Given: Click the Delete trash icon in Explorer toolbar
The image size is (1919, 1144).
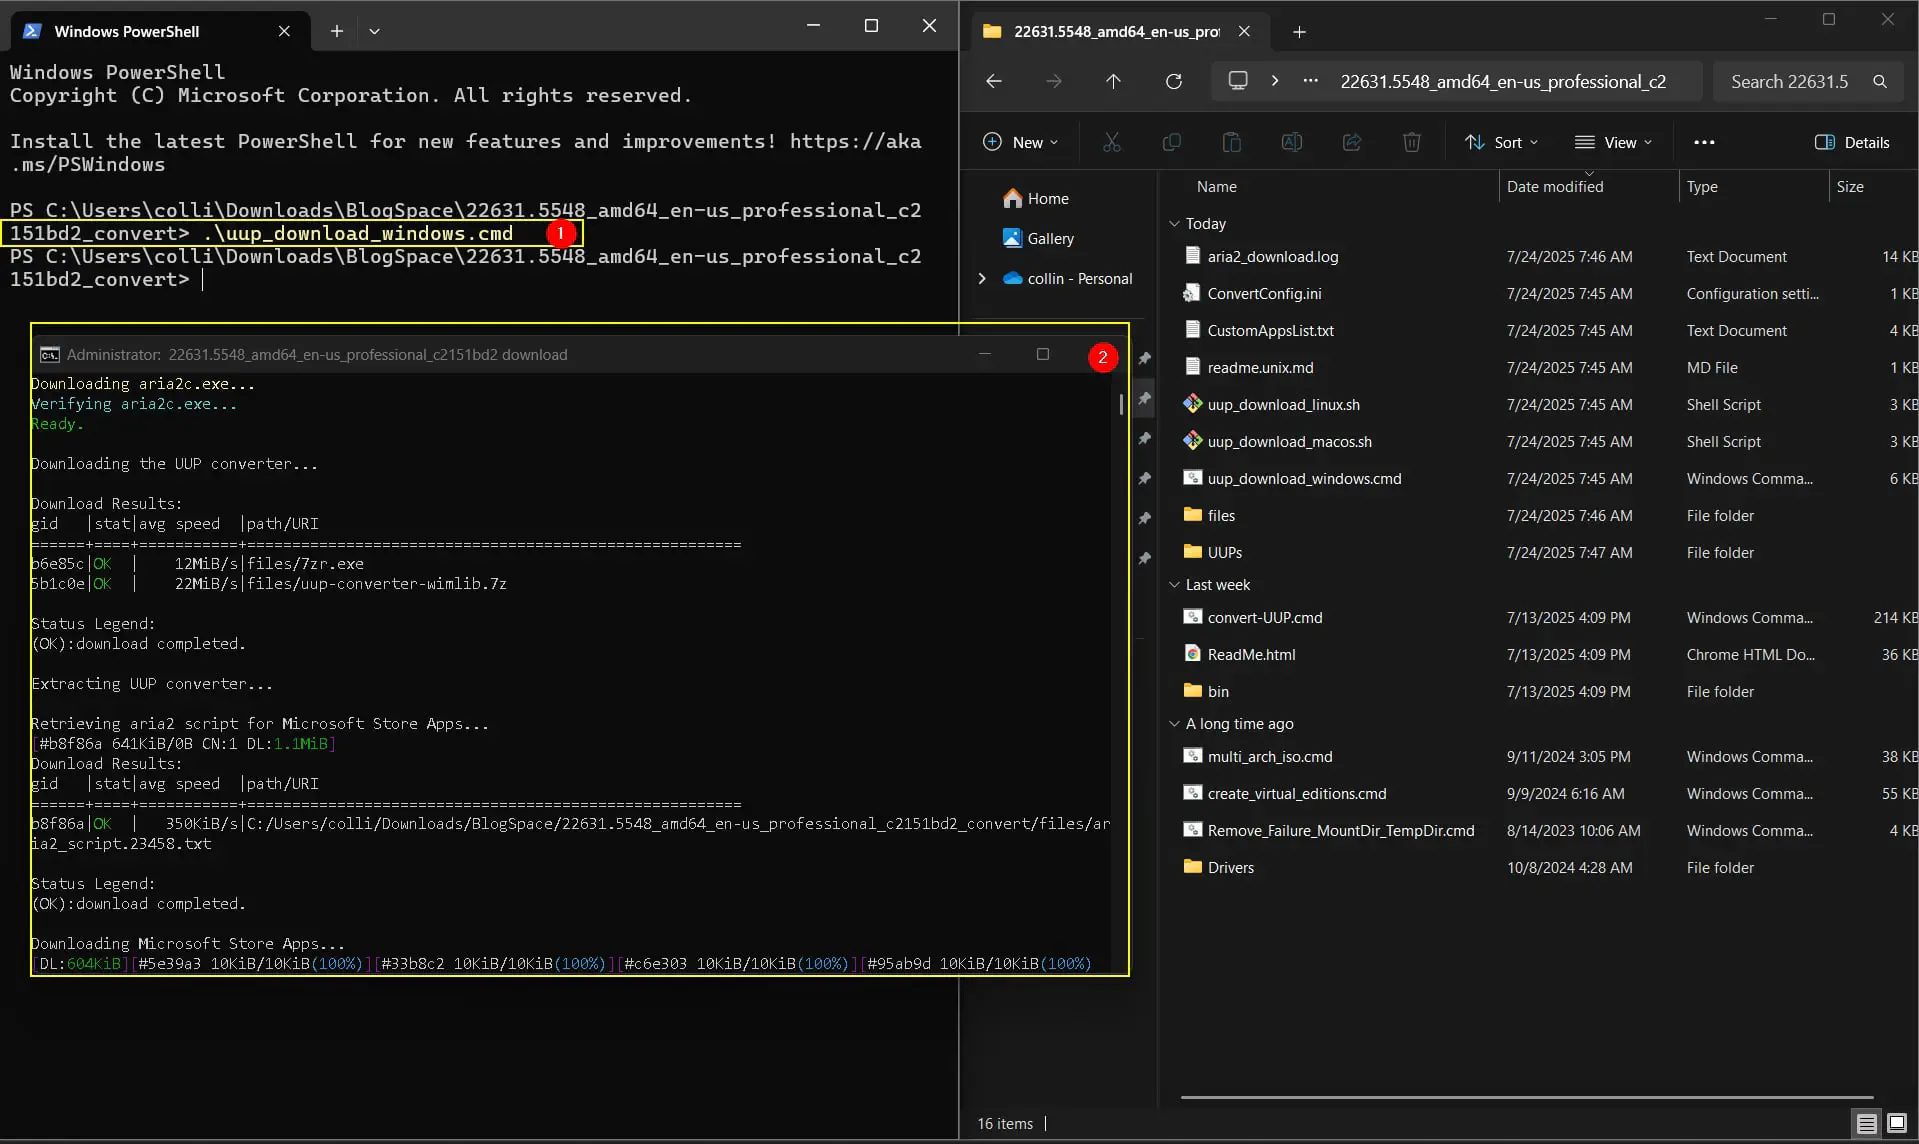Looking at the screenshot, I should [1411, 142].
